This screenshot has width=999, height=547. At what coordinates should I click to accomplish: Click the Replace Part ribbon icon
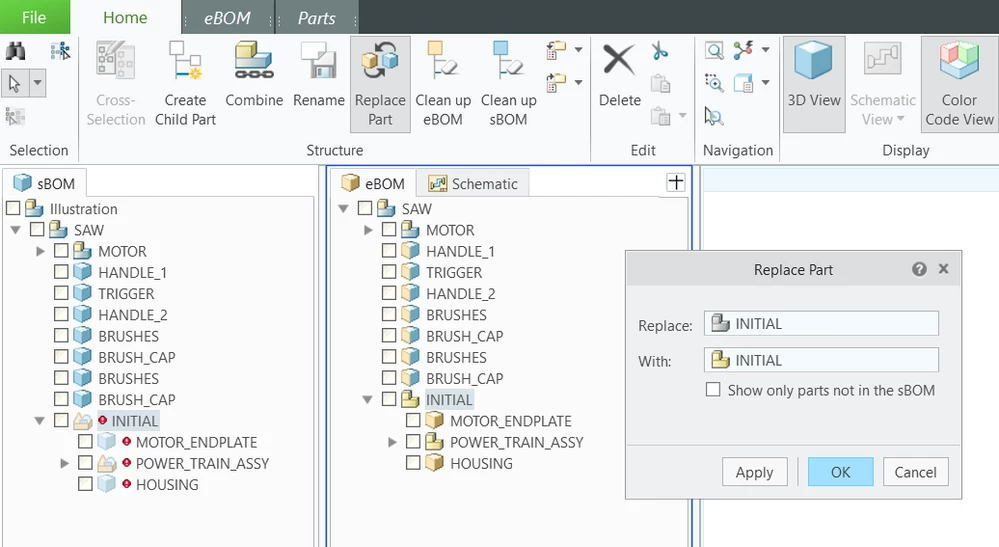(380, 62)
